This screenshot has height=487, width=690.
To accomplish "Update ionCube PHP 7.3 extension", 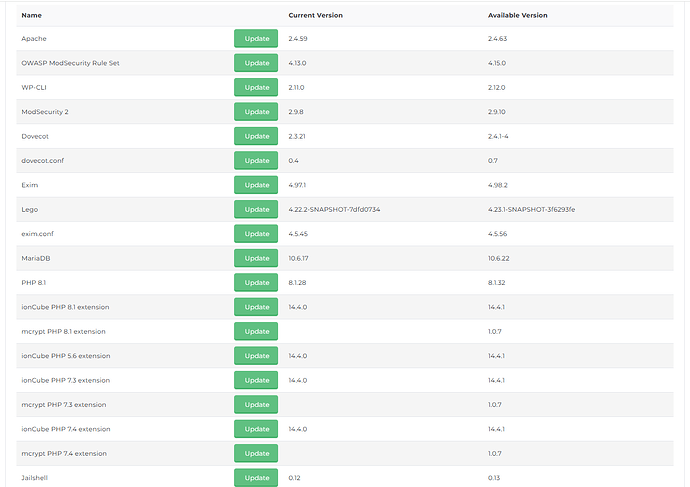I will [x=256, y=380].
